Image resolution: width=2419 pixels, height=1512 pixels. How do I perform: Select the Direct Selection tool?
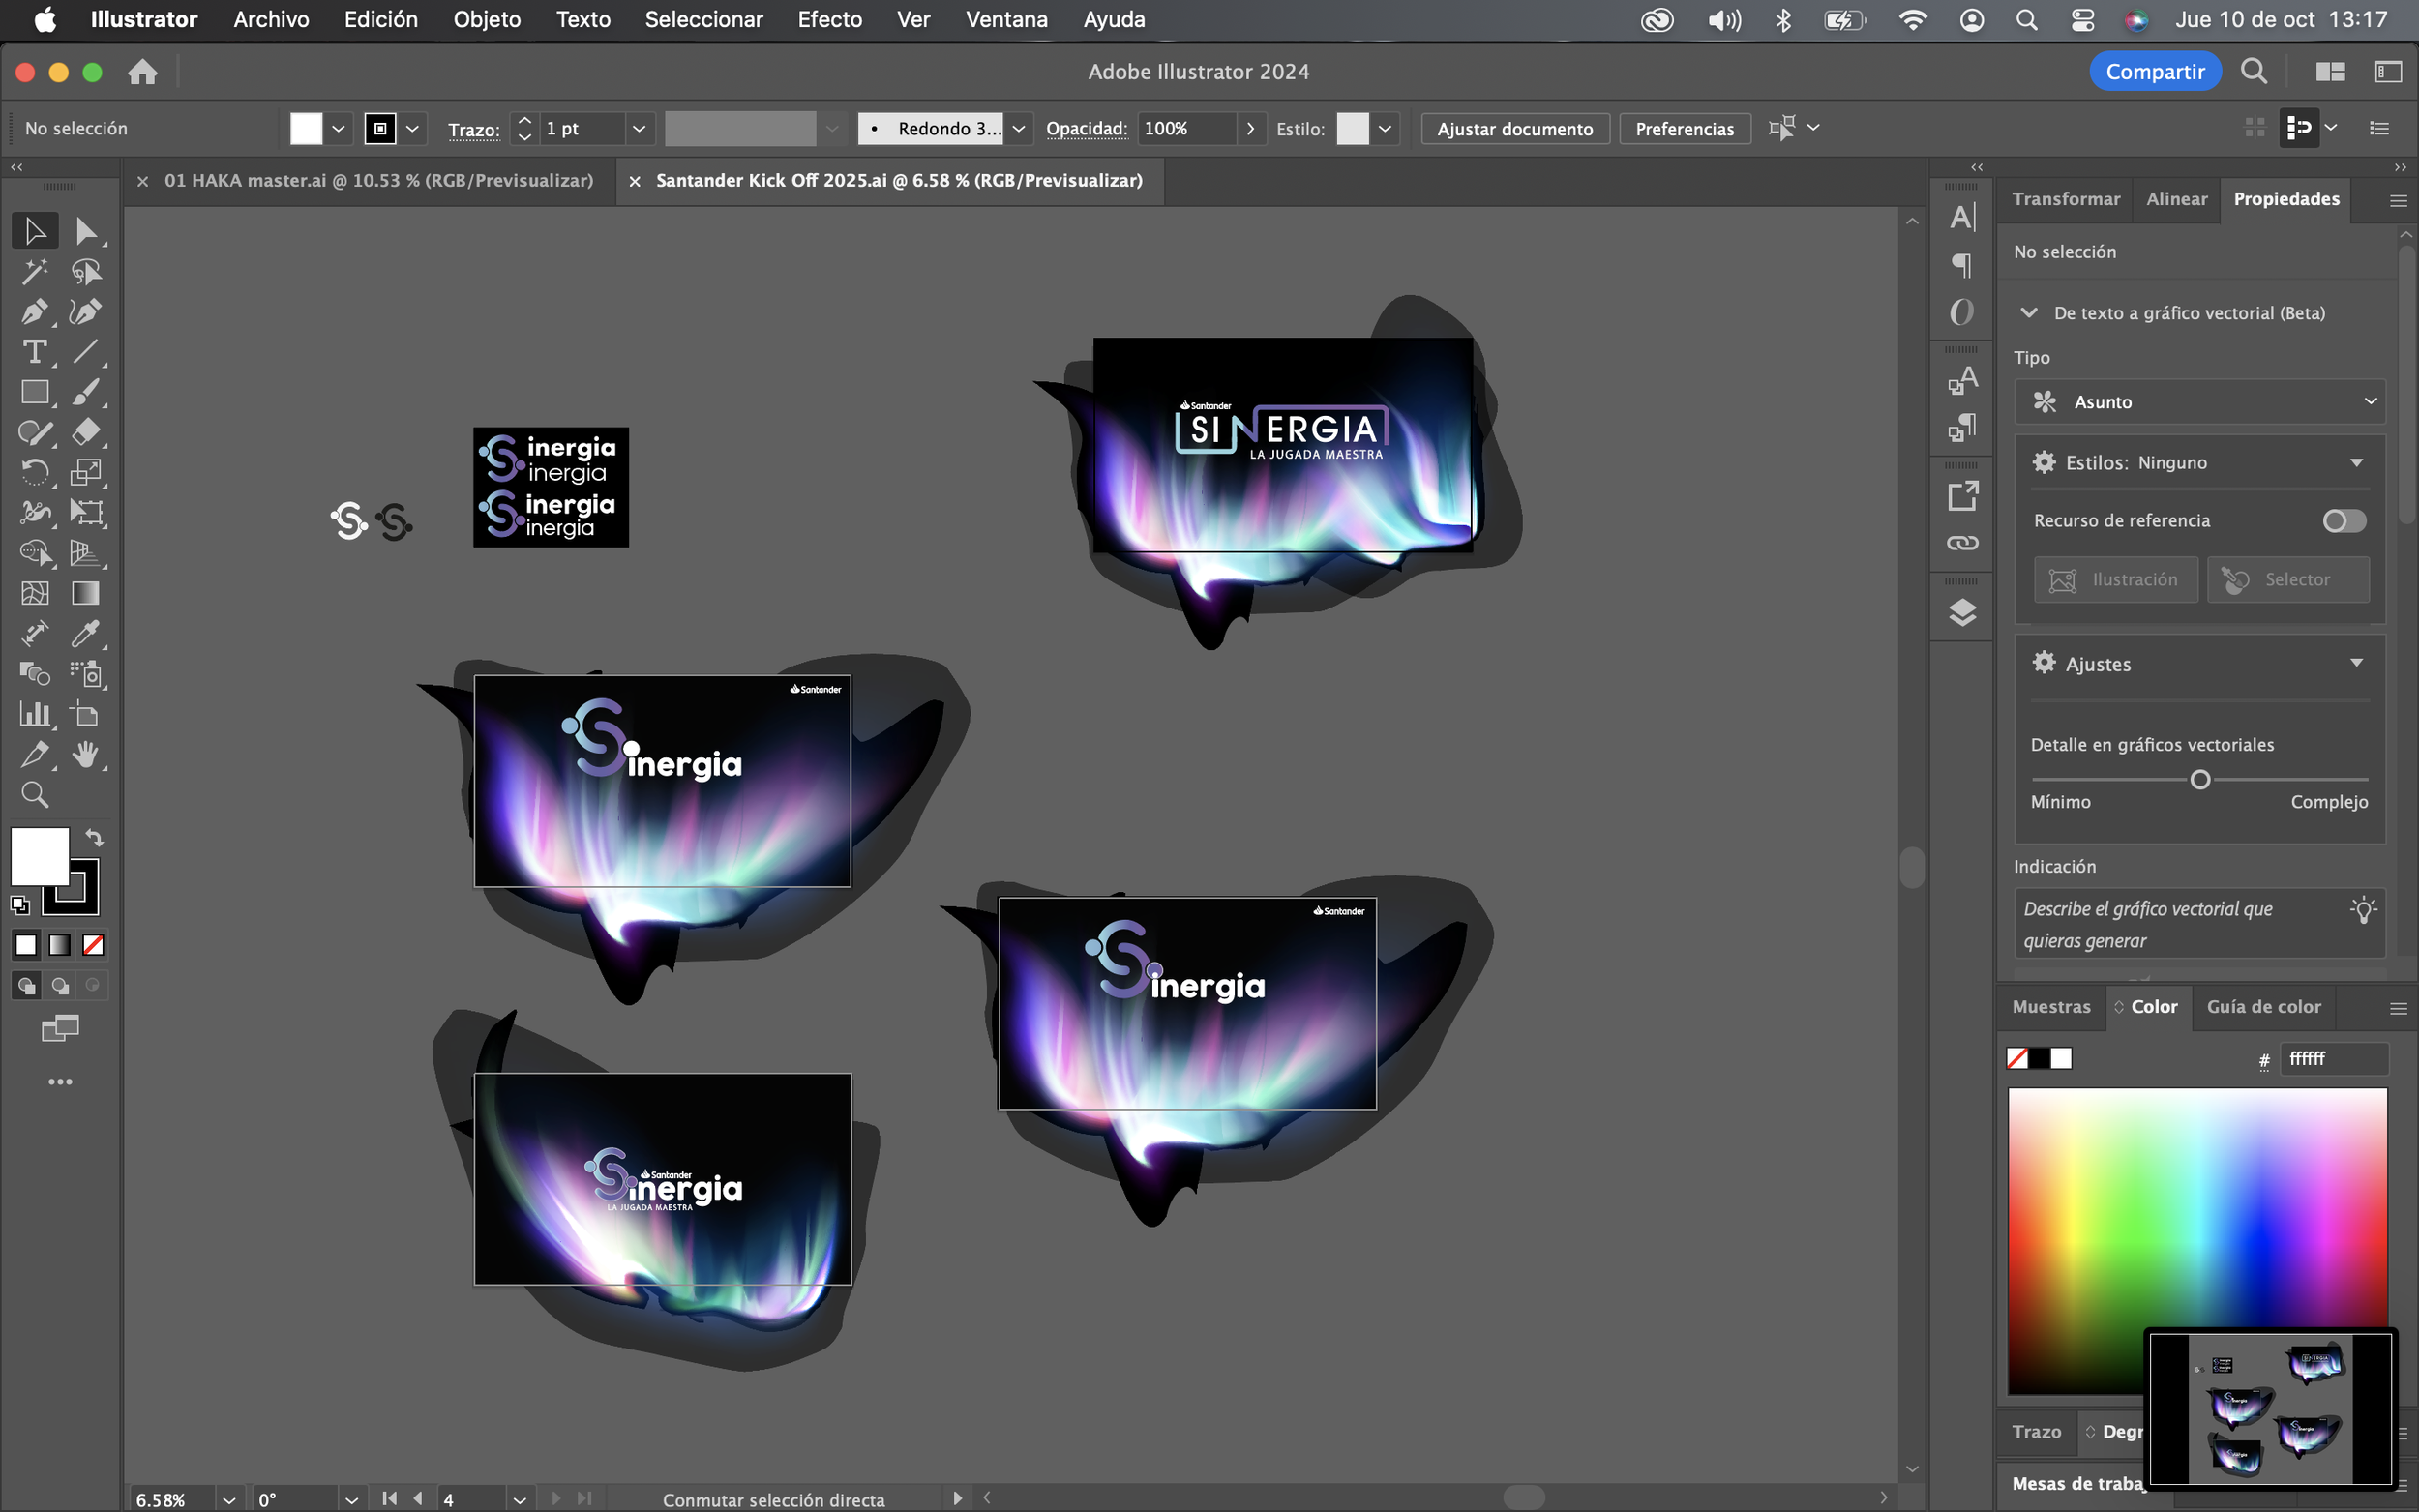85,231
